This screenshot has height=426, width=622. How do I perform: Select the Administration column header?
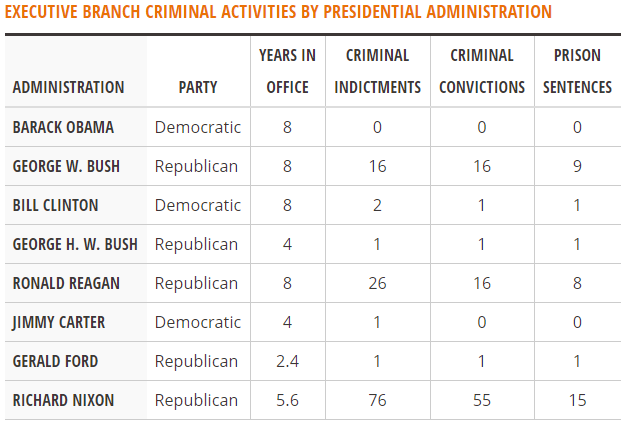click(69, 87)
